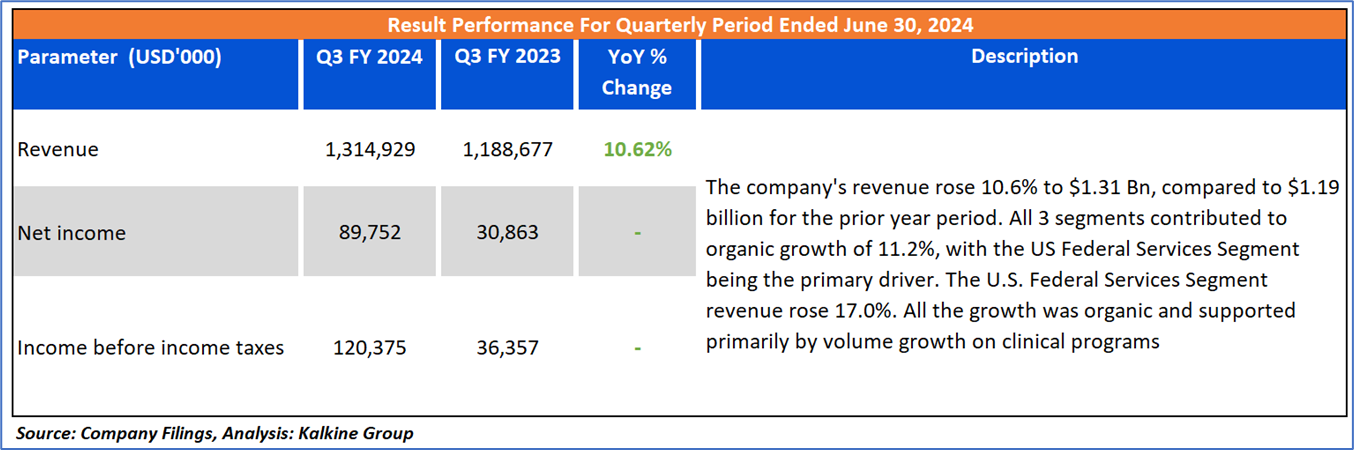Select the pre-tax income value 120,375

pyautogui.click(x=370, y=348)
